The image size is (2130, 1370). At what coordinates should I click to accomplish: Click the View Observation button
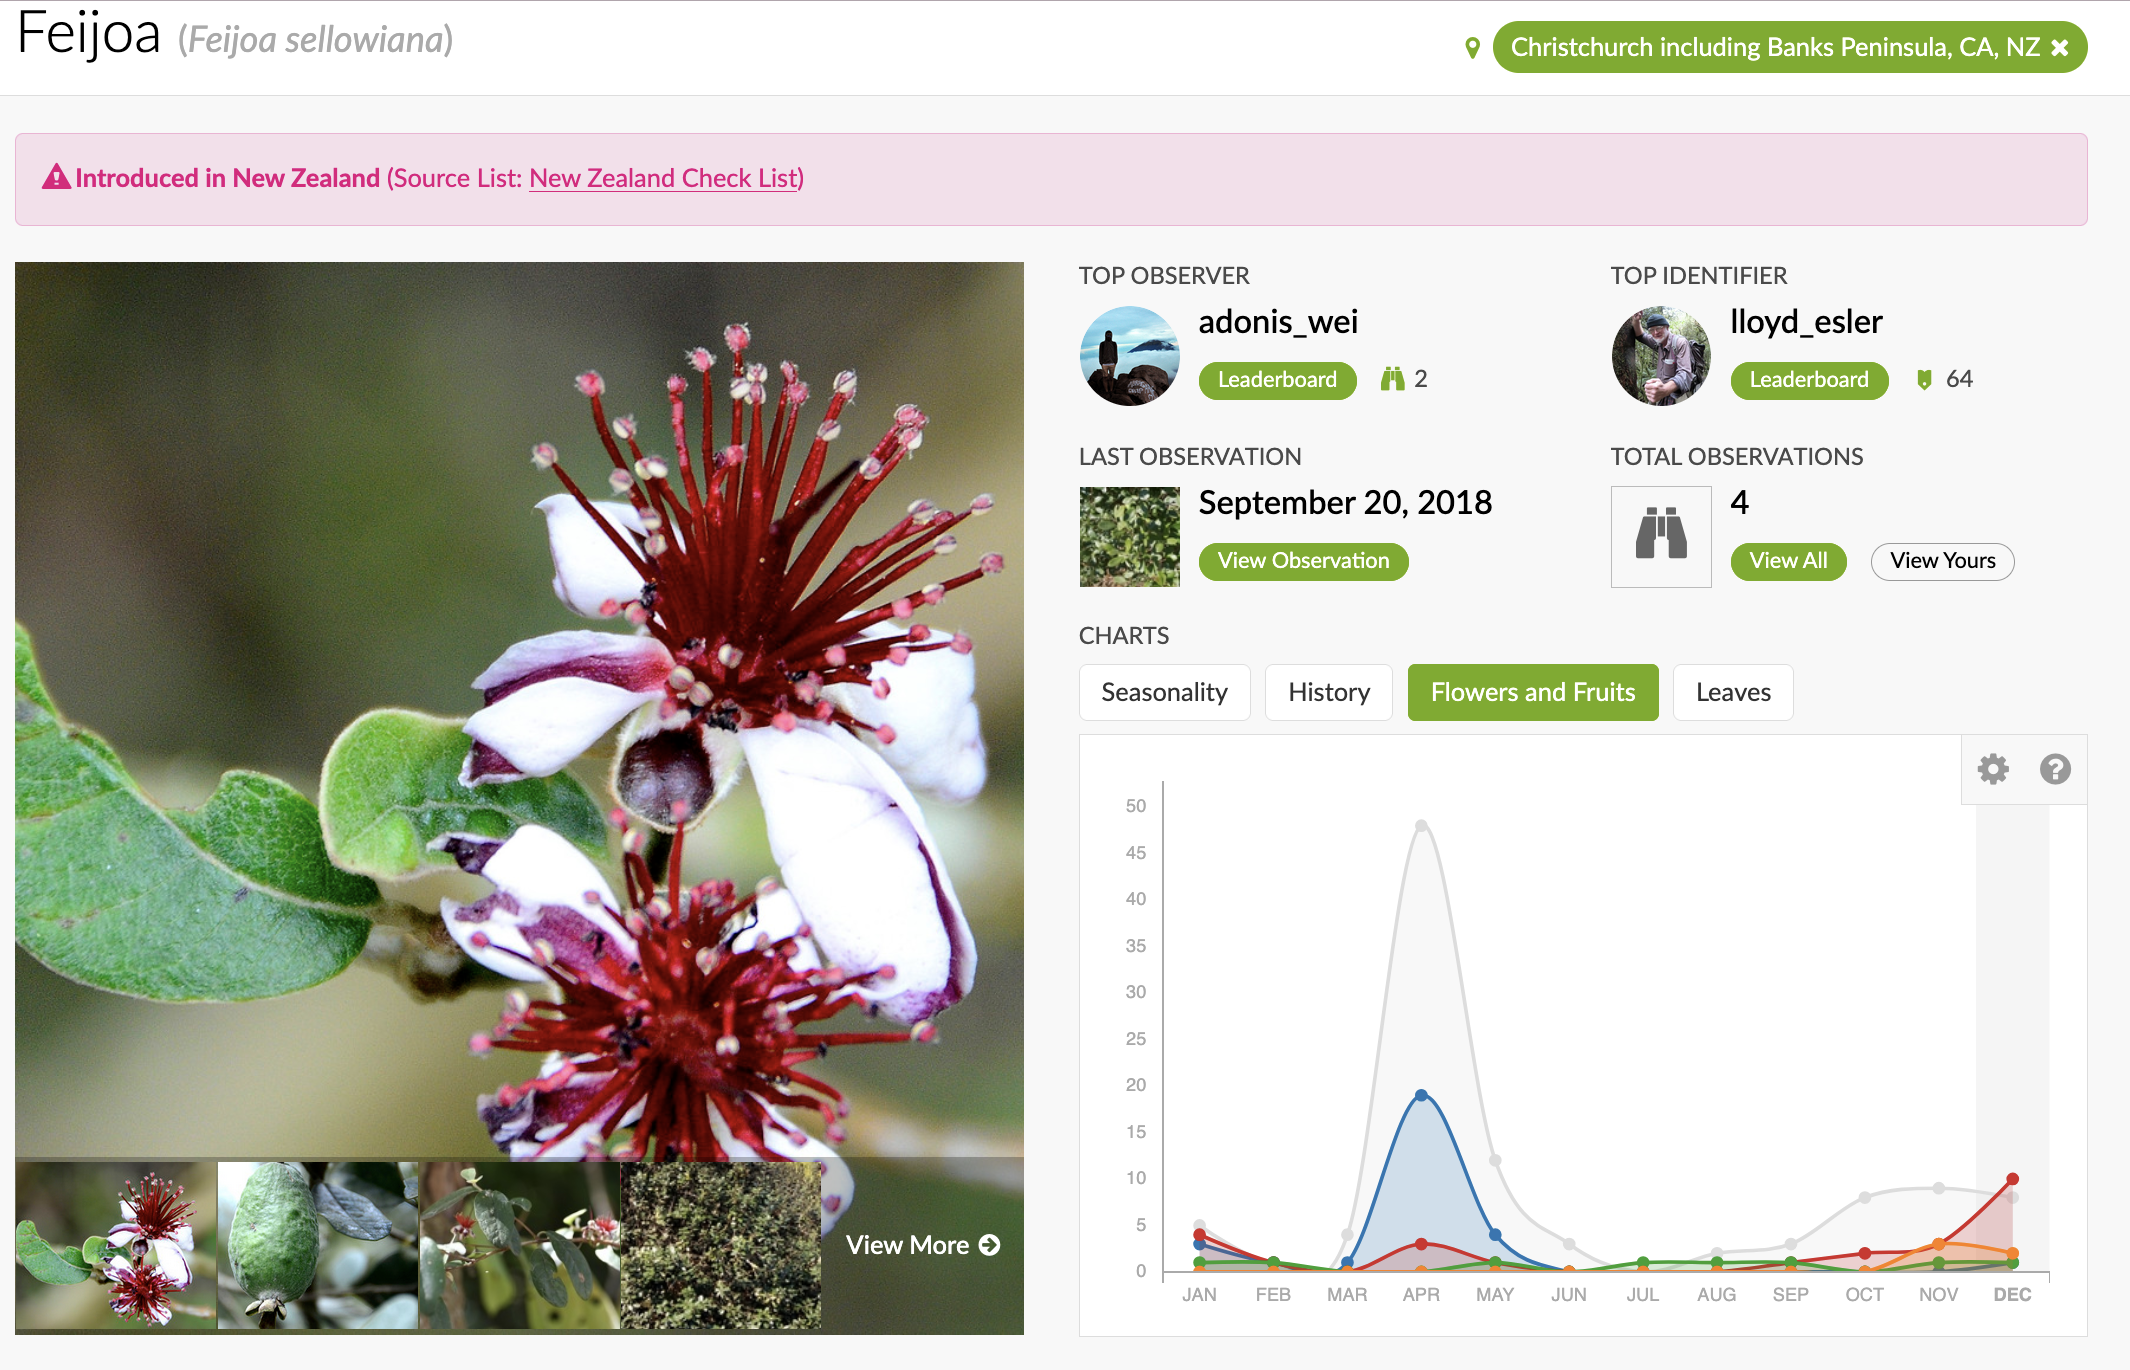[x=1303, y=561]
